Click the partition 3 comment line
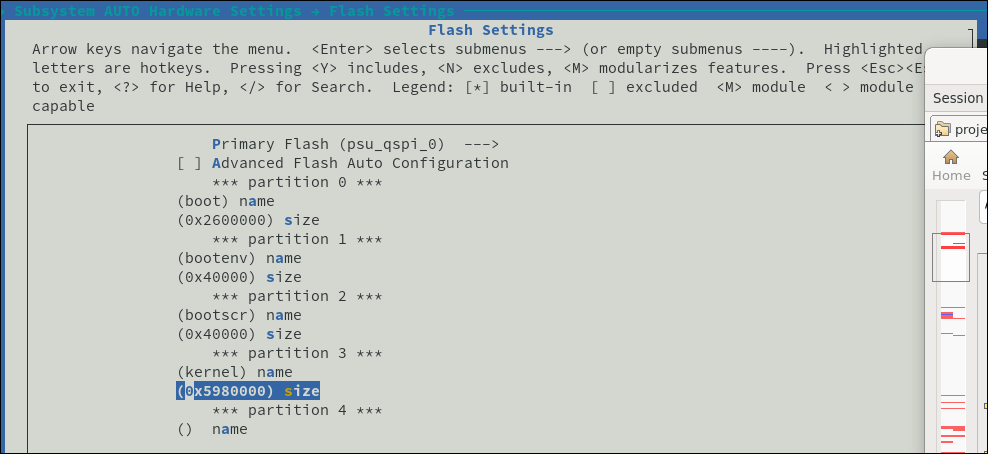 click(x=297, y=353)
